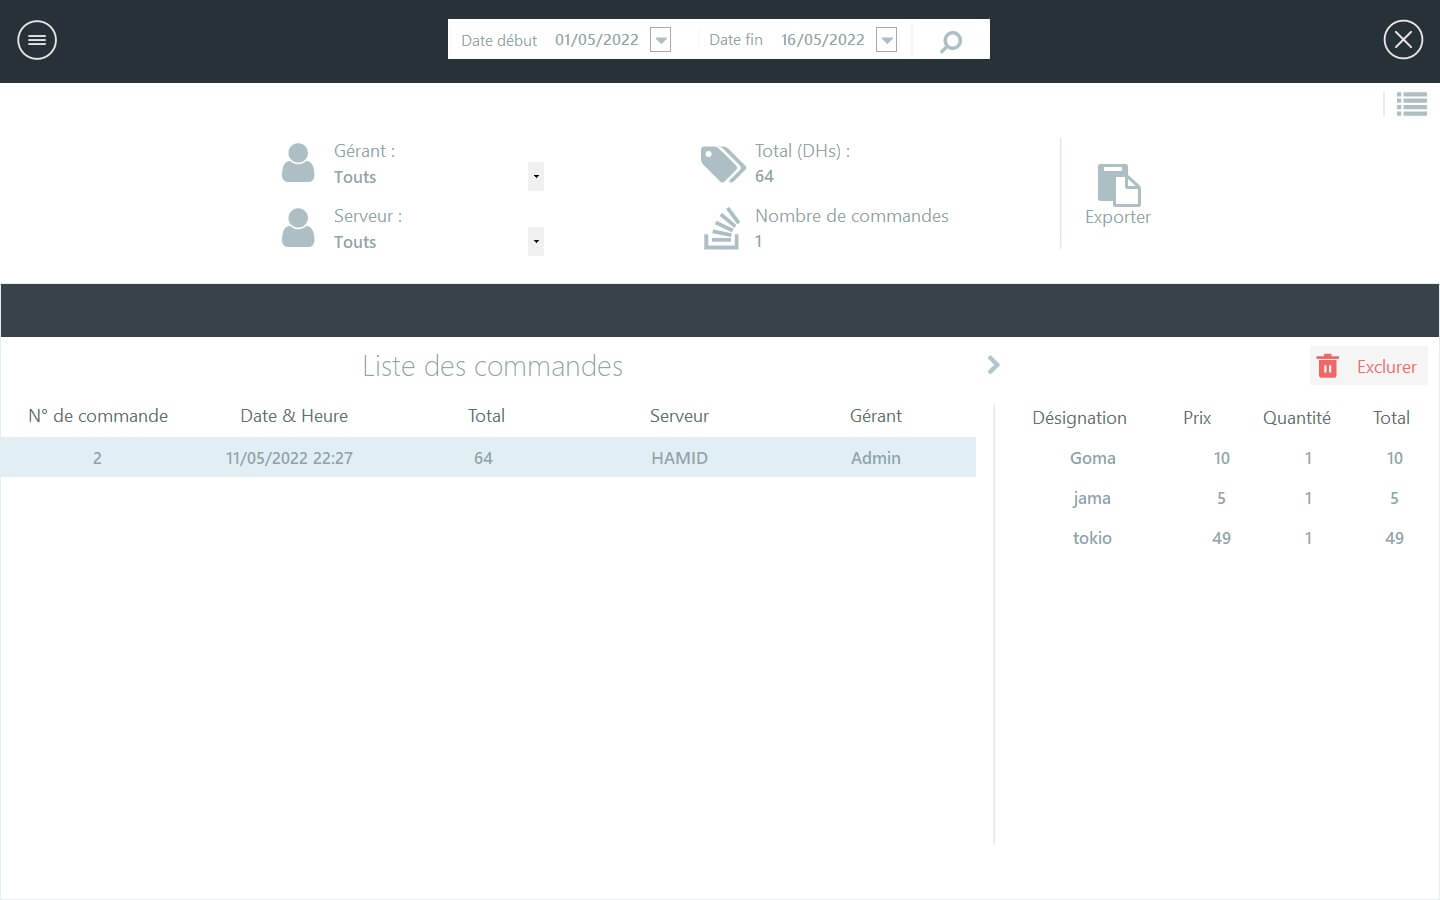Select order number 2 row
The height and width of the screenshot is (900, 1440).
click(x=488, y=458)
